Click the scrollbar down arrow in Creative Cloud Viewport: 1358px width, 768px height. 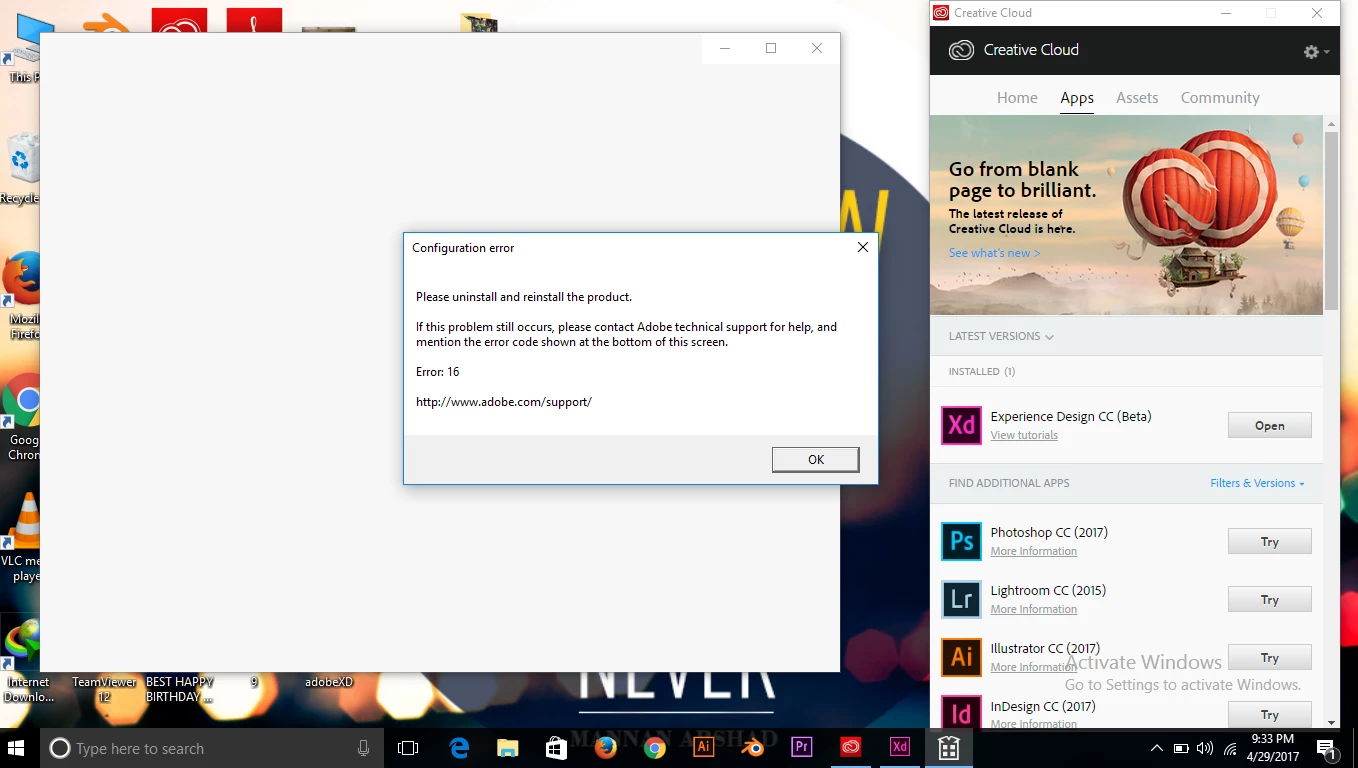pos(1331,722)
